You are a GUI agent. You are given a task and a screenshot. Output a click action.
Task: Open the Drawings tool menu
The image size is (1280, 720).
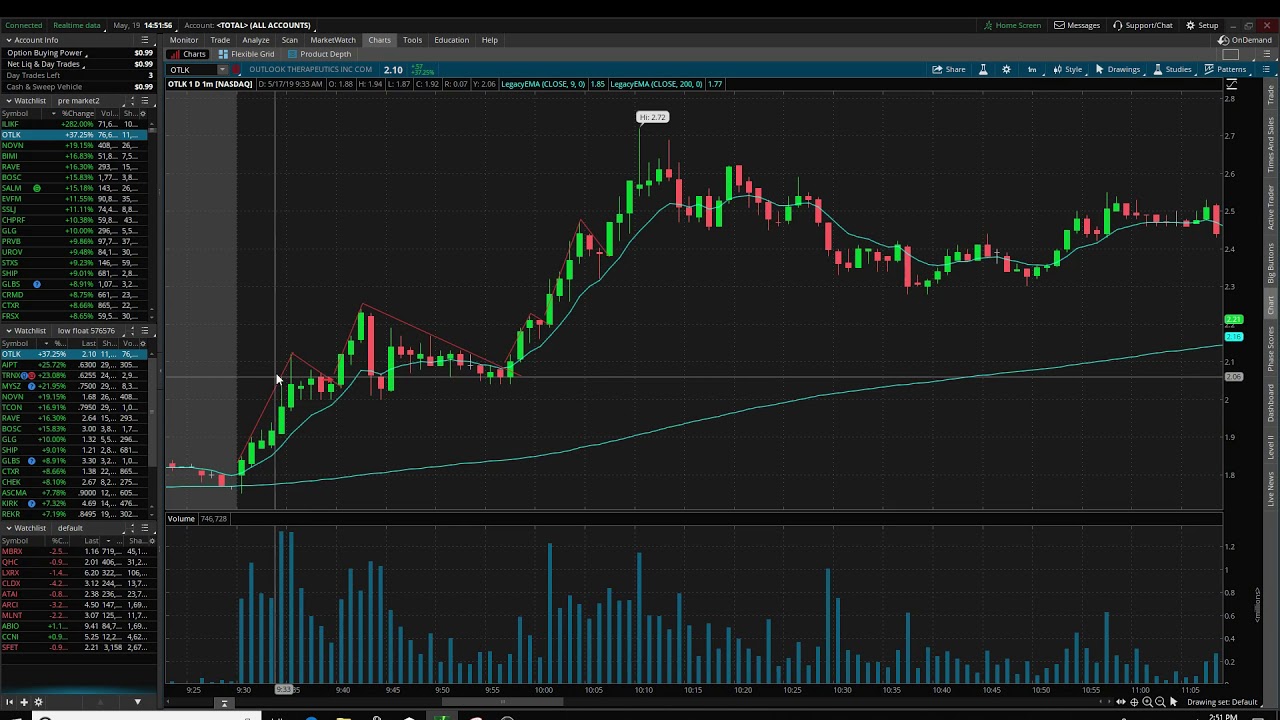pyautogui.click(x=1117, y=69)
